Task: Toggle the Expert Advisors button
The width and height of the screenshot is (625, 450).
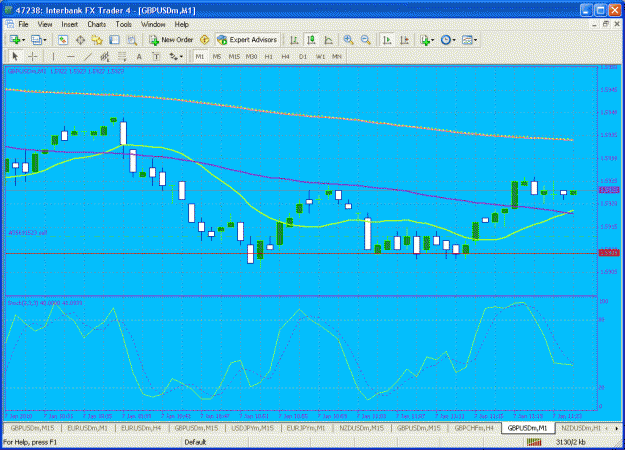Action: point(247,40)
